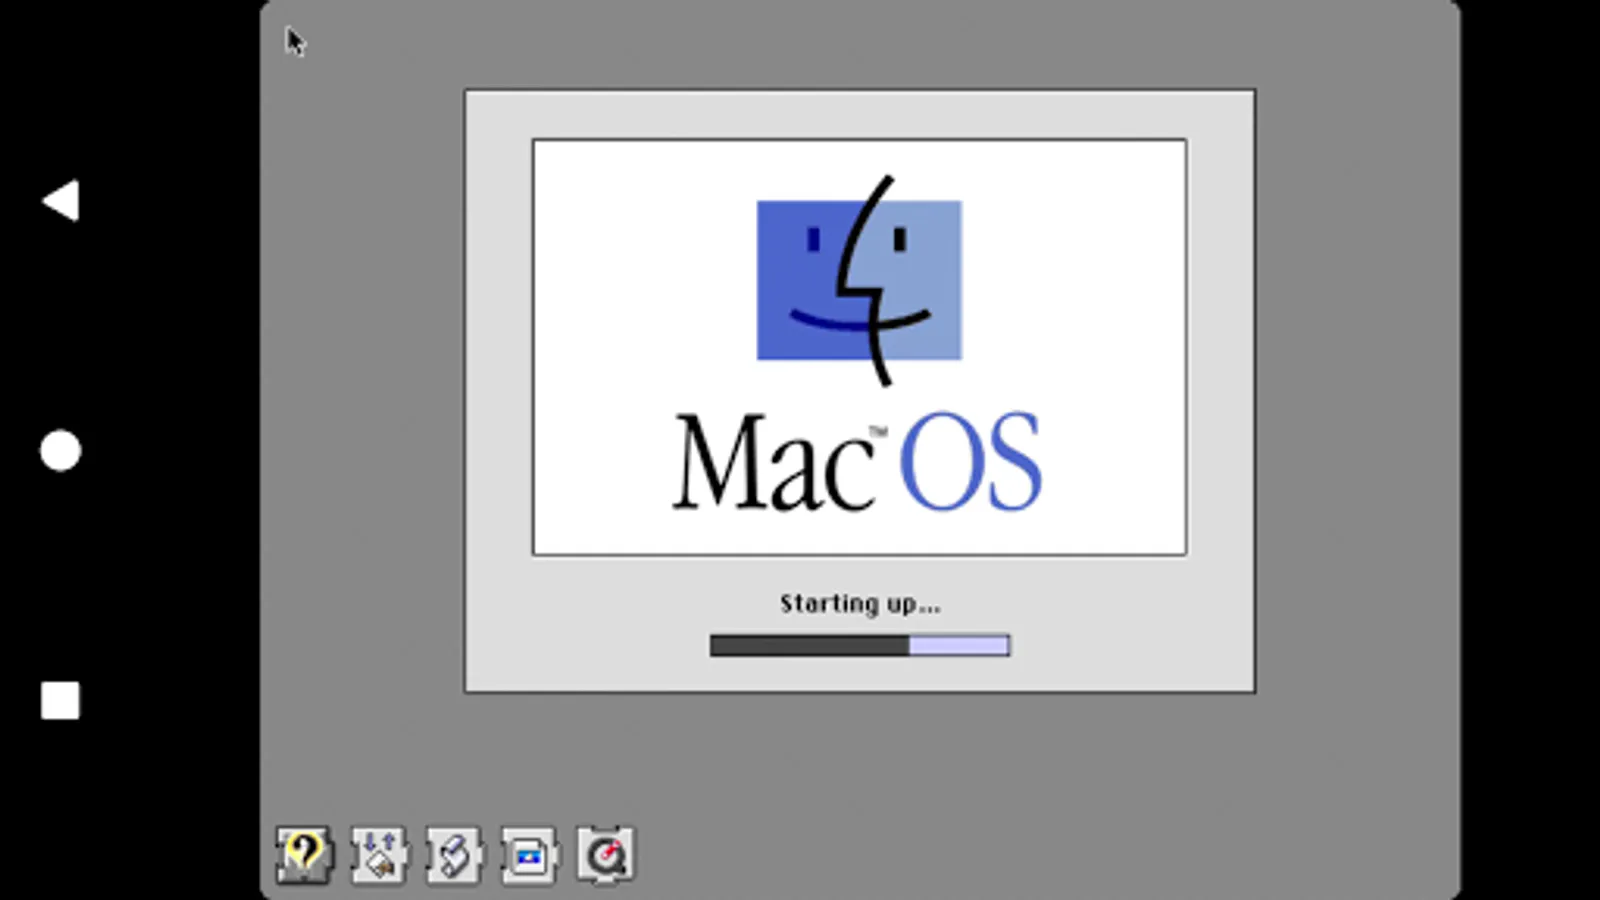Click the QuickTime extension icon
The height and width of the screenshot is (900, 1600).
(605, 855)
